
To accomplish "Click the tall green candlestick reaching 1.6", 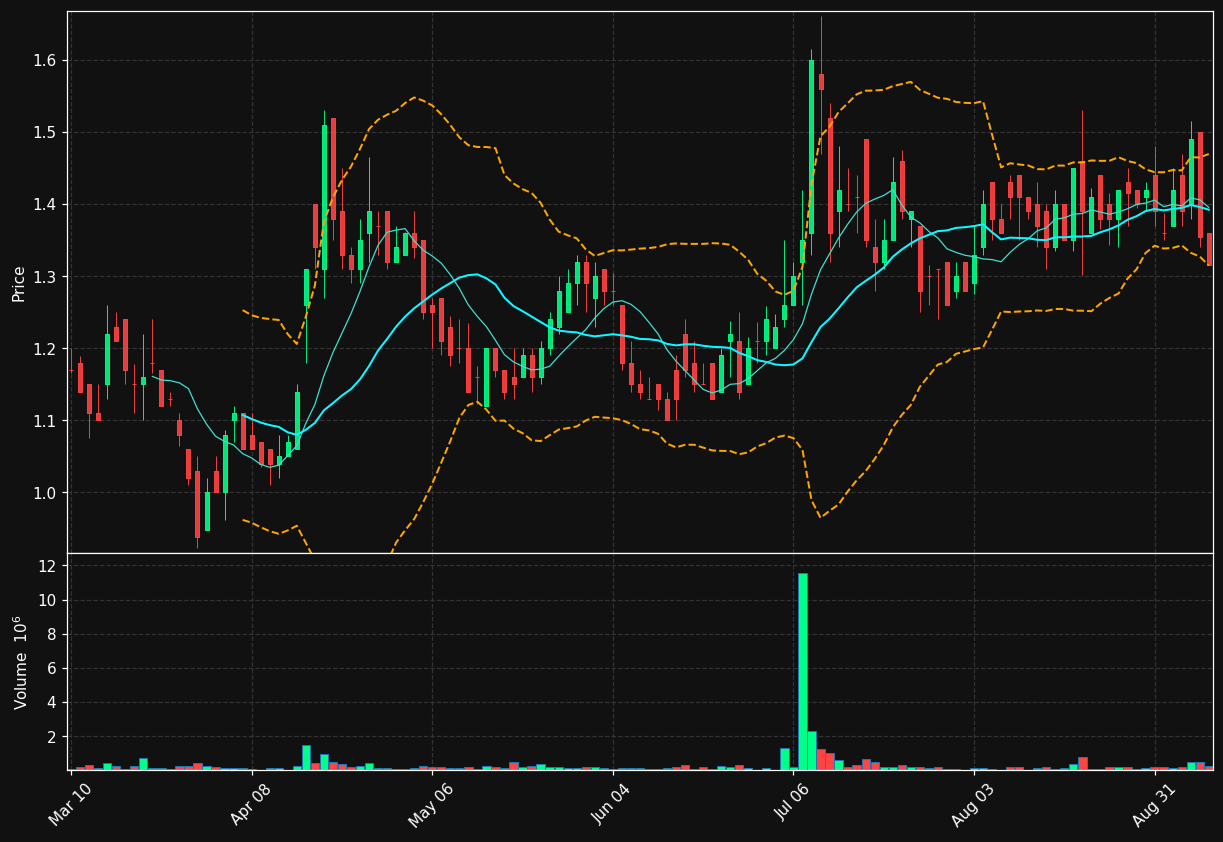I will pos(811,147).
